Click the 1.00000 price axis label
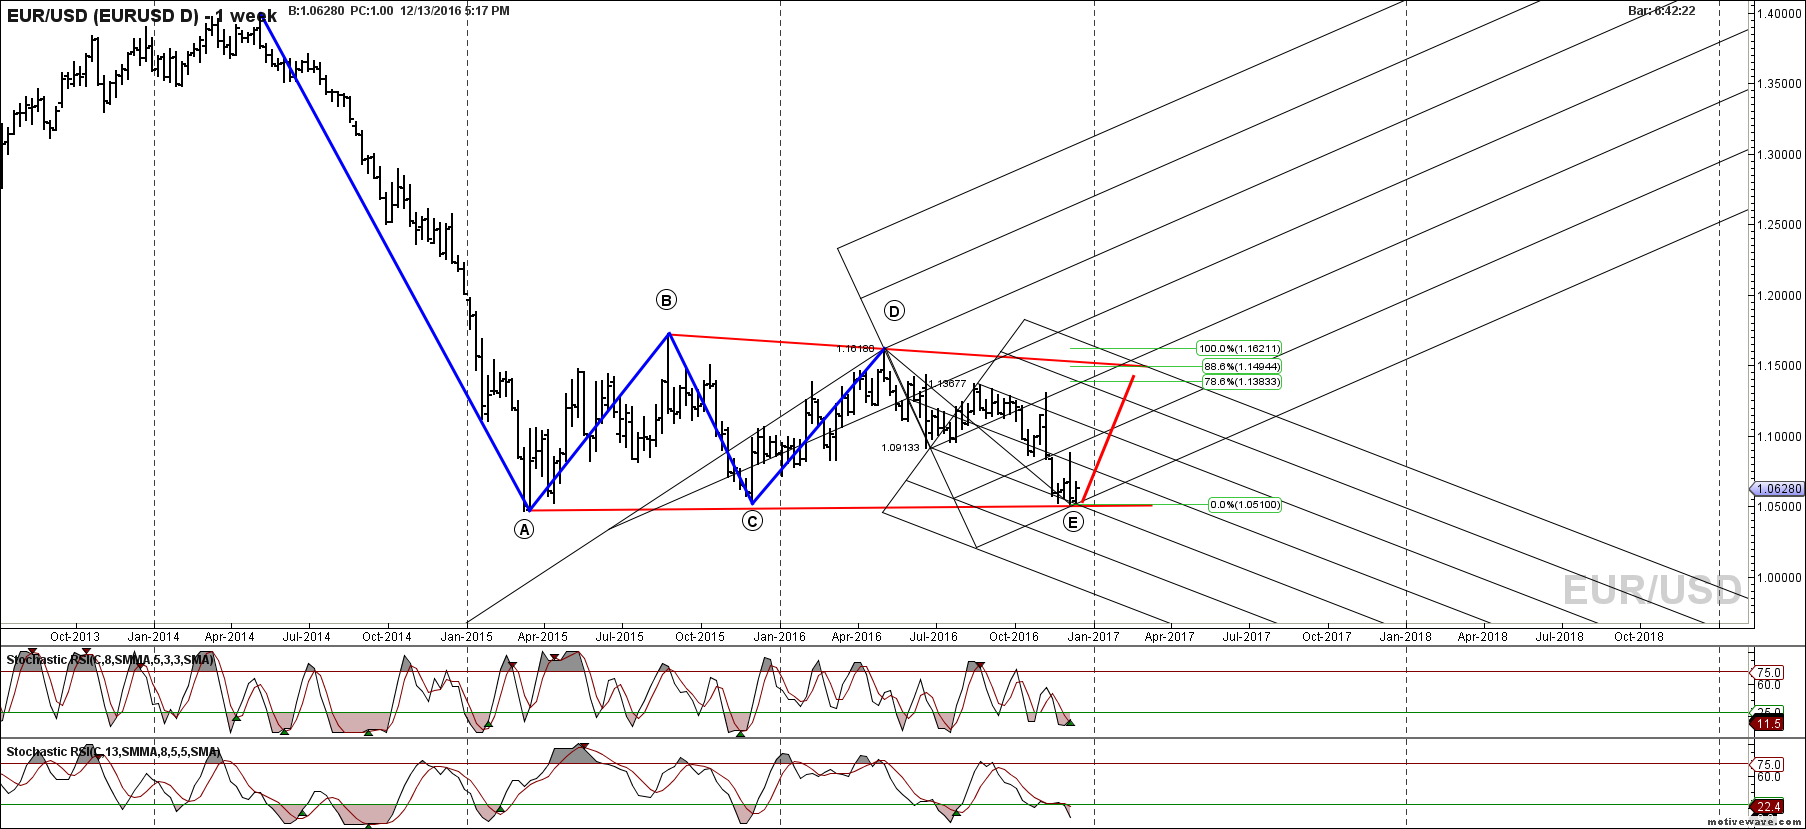This screenshot has width=1806, height=829. point(1780,578)
